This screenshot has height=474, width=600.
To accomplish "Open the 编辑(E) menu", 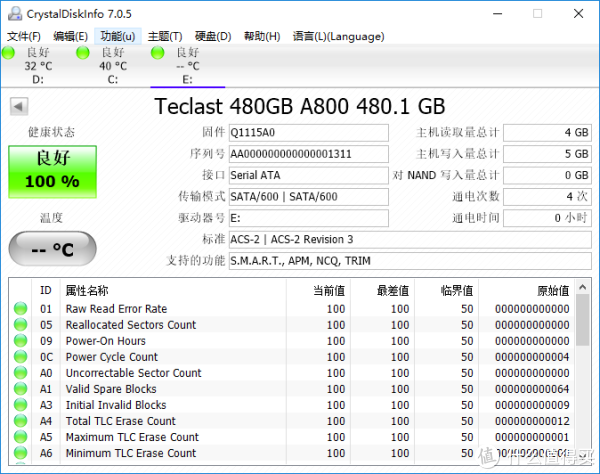I will click(x=70, y=36).
